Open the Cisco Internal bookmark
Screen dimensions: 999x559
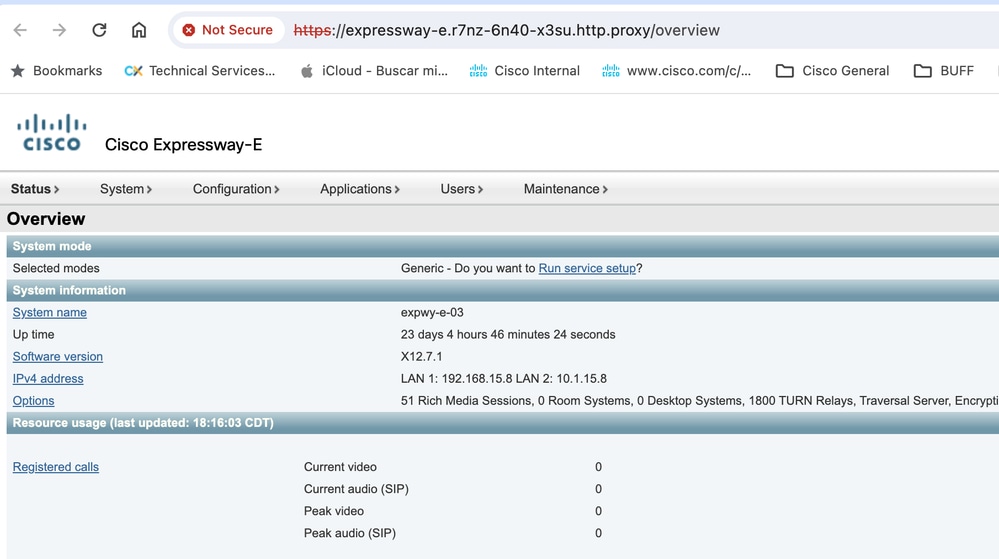(524, 71)
